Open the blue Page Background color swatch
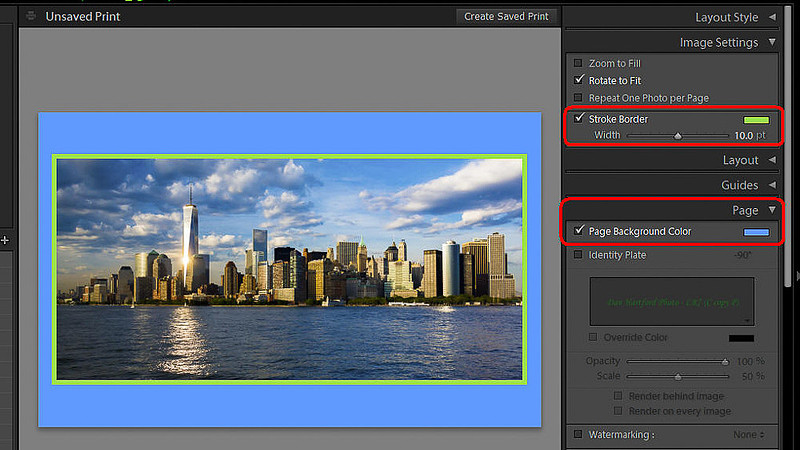Image resolution: width=800 pixels, height=450 pixels. click(756, 232)
